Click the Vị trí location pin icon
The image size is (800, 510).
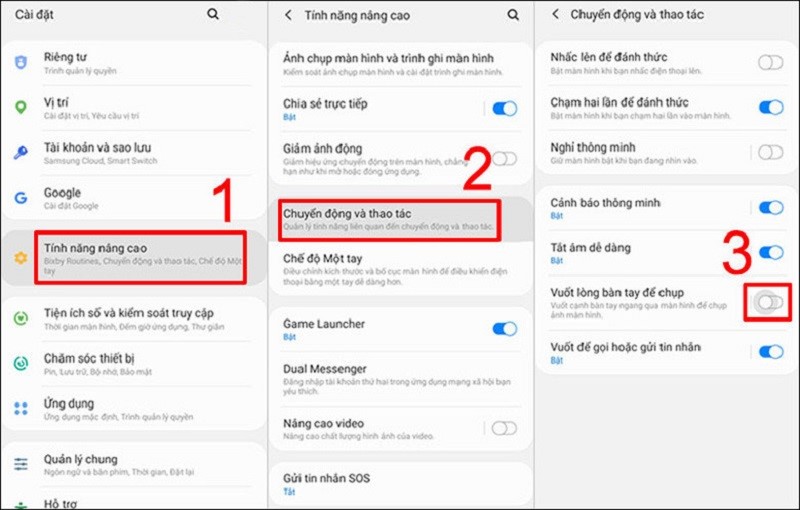(20, 107)
